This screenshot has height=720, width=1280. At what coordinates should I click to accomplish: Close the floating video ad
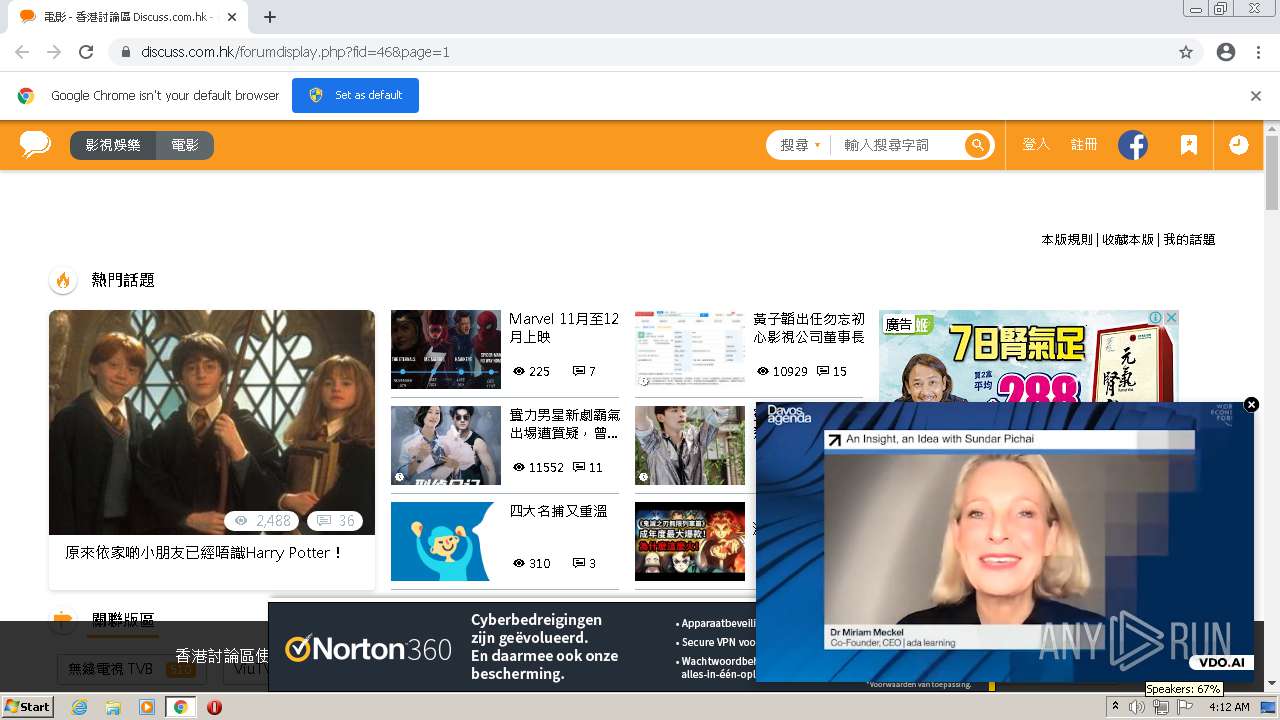pos(1251,404)
